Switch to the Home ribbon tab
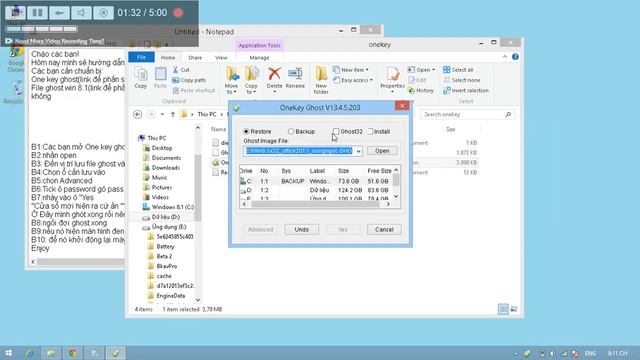 coord(168,58)
